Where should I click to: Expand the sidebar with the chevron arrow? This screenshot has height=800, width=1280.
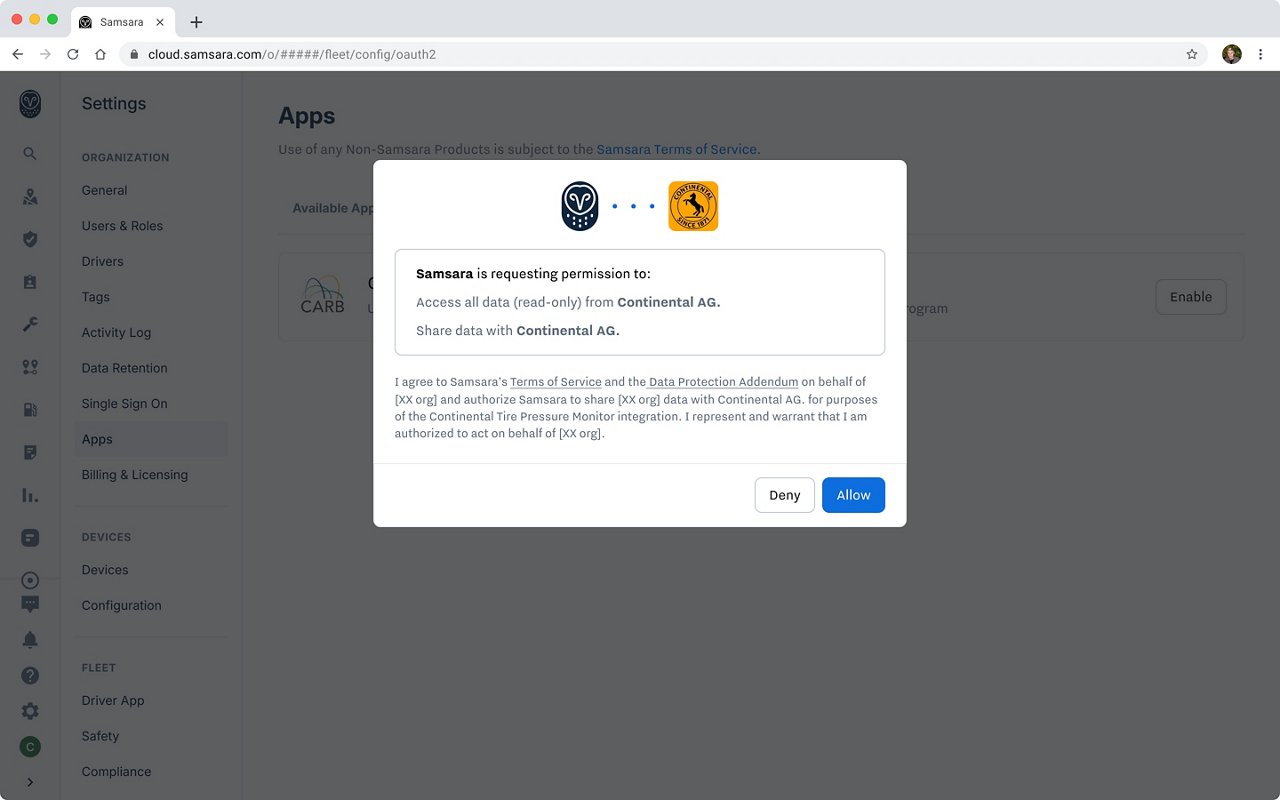coord(30,782)
